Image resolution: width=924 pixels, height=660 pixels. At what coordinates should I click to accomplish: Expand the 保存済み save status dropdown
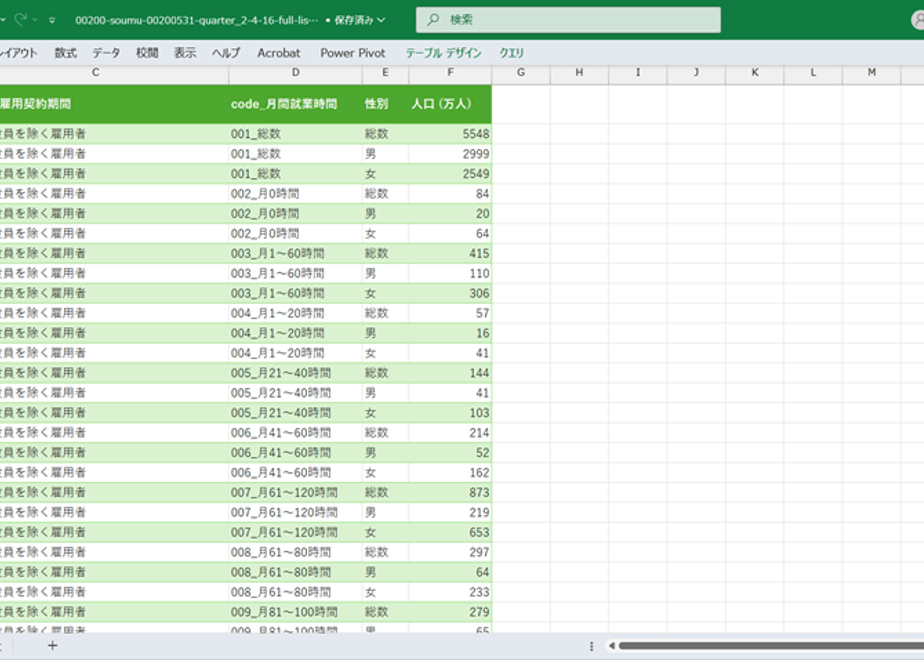(x=381, y=20)
